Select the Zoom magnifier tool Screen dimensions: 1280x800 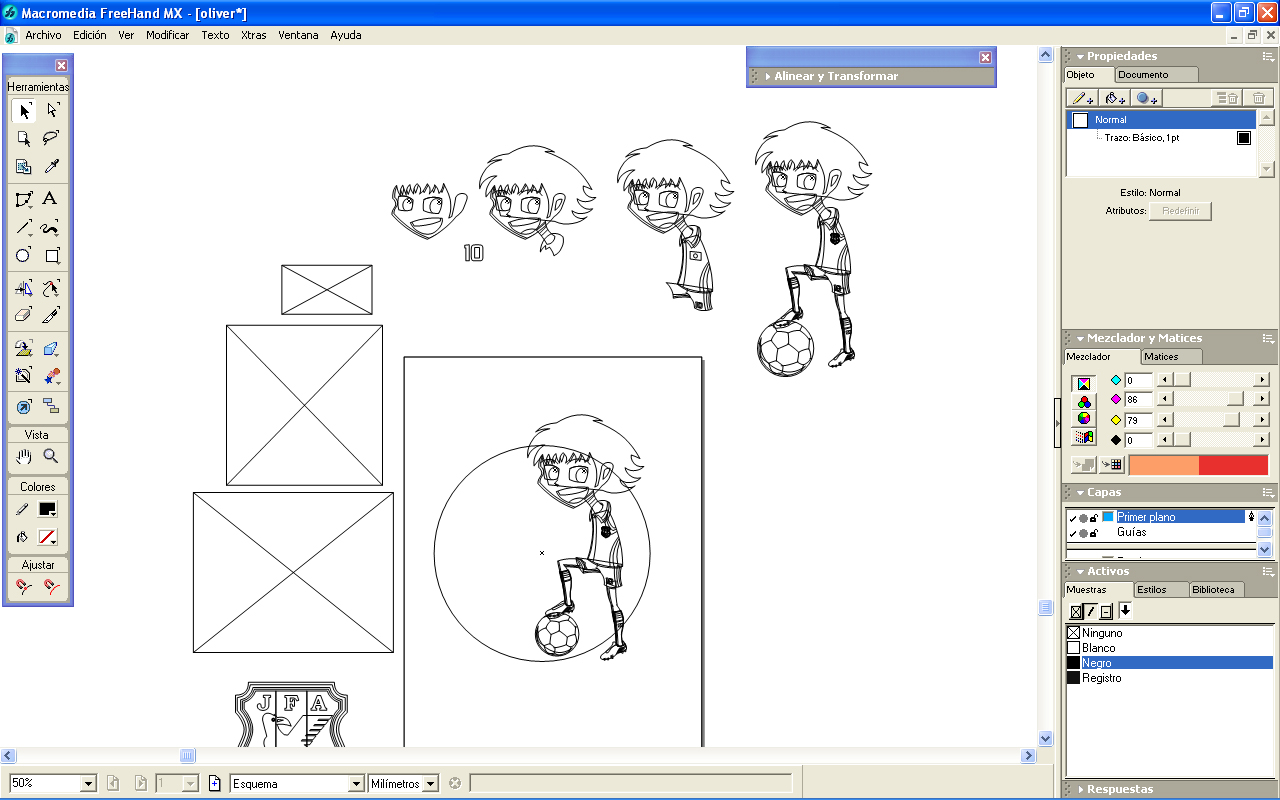click(52, 456)
